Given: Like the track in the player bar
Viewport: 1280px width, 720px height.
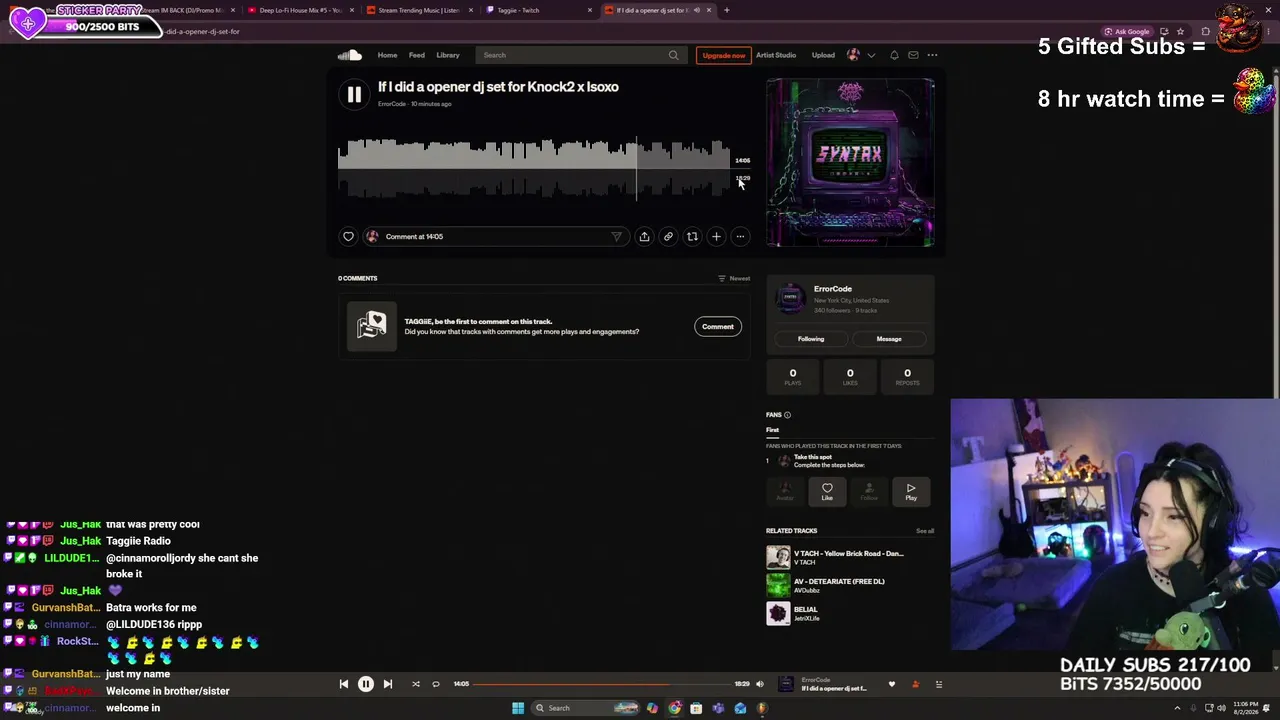Looking at the screenshot, I should pos(892,684).
